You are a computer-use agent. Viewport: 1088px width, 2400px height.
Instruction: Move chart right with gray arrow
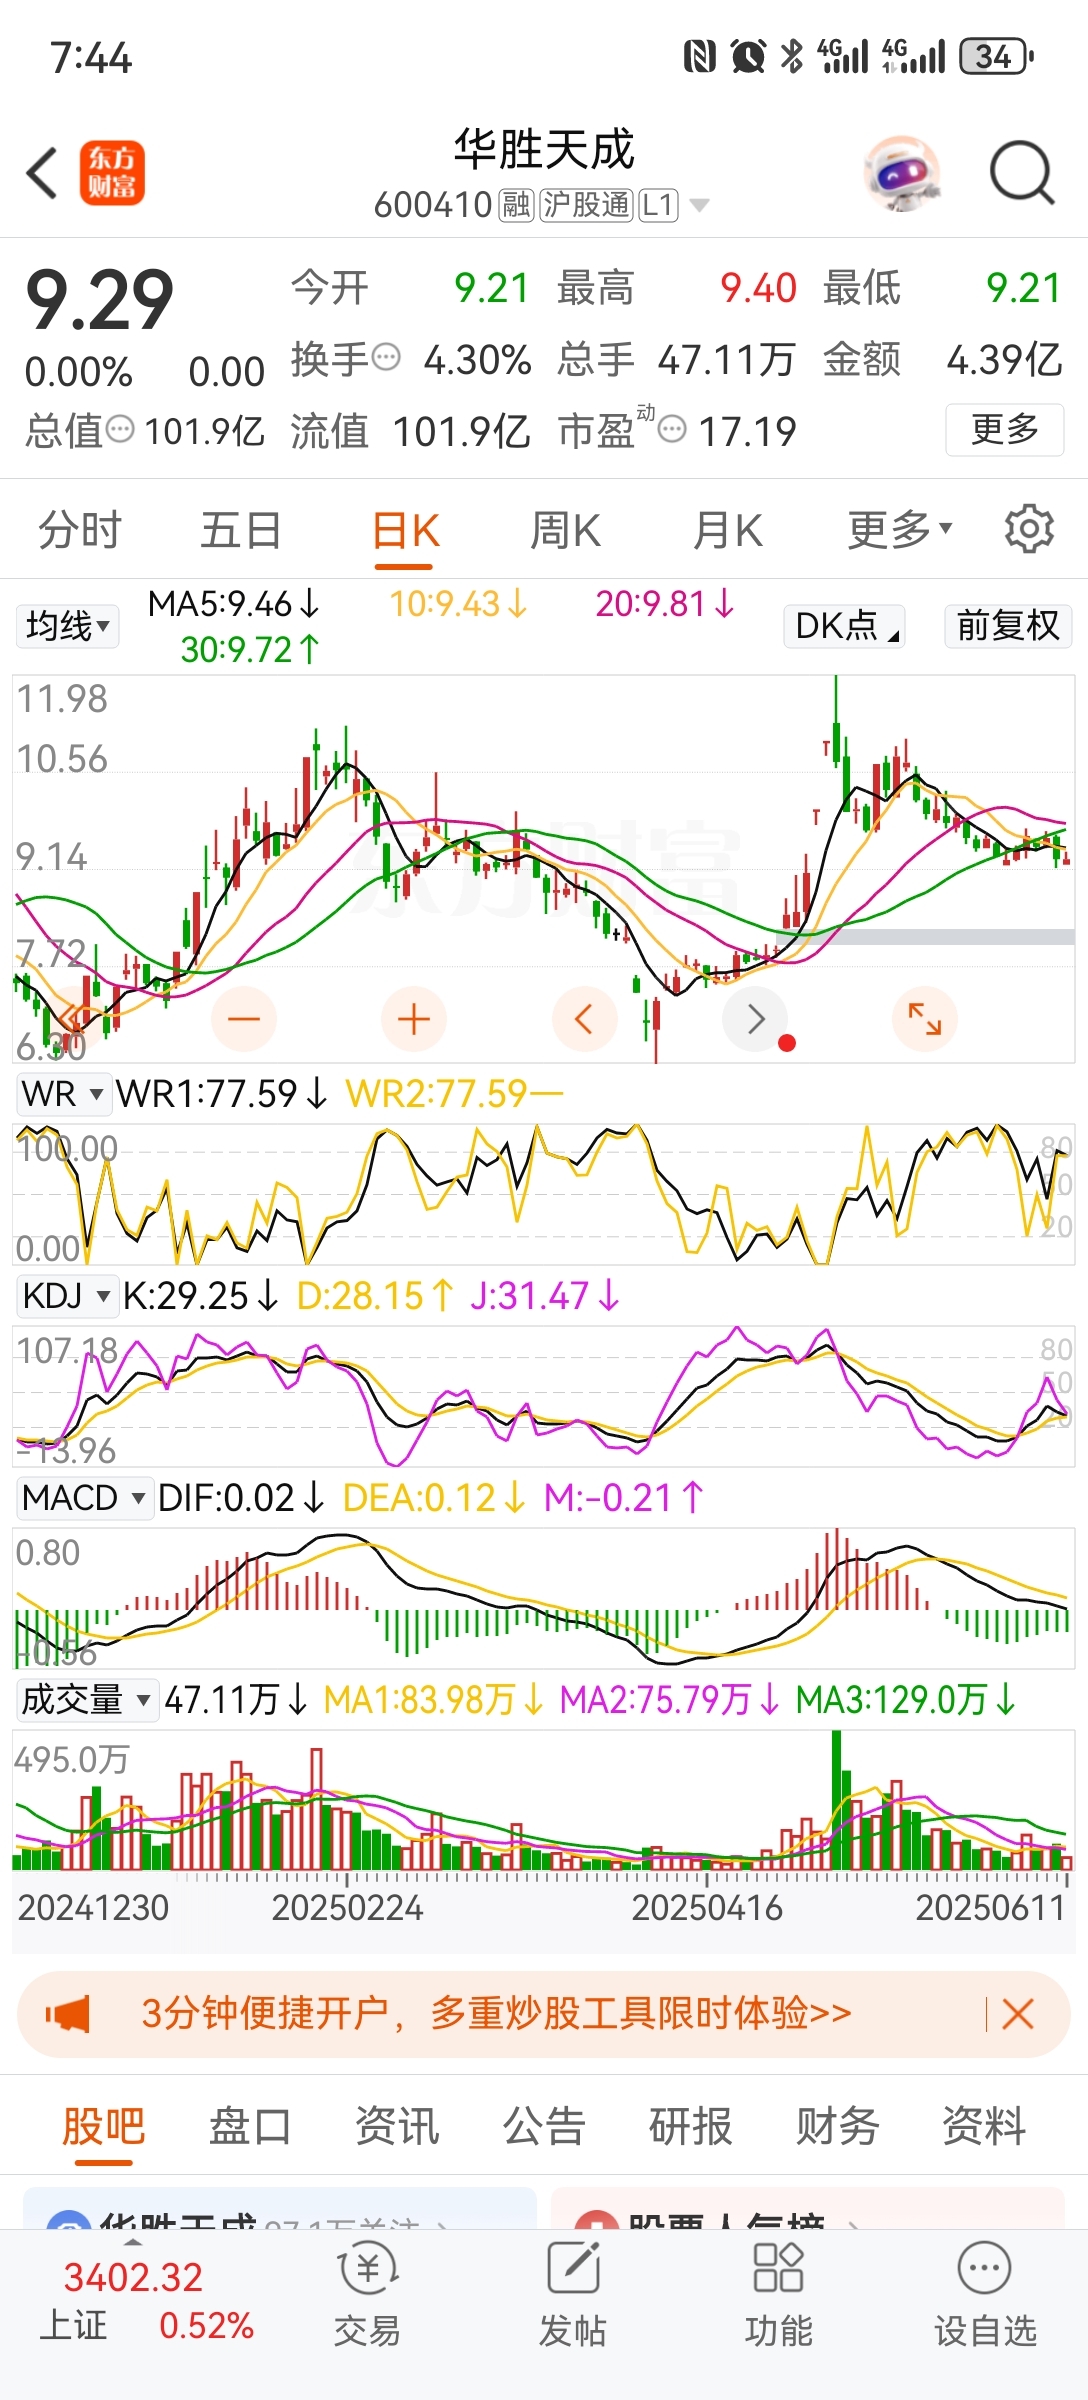(755, 1019)
